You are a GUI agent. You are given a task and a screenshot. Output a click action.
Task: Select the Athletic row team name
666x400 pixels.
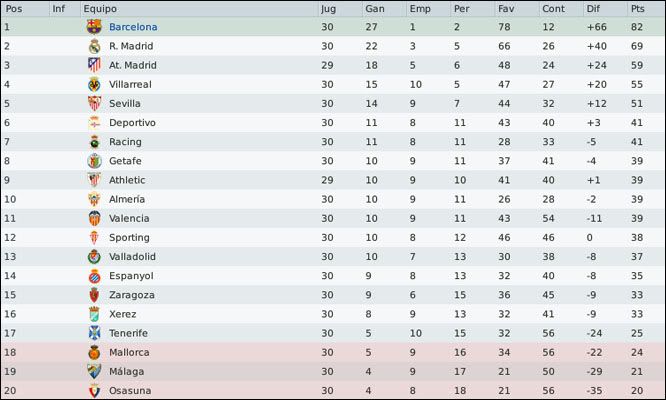[x=127, y=180]
